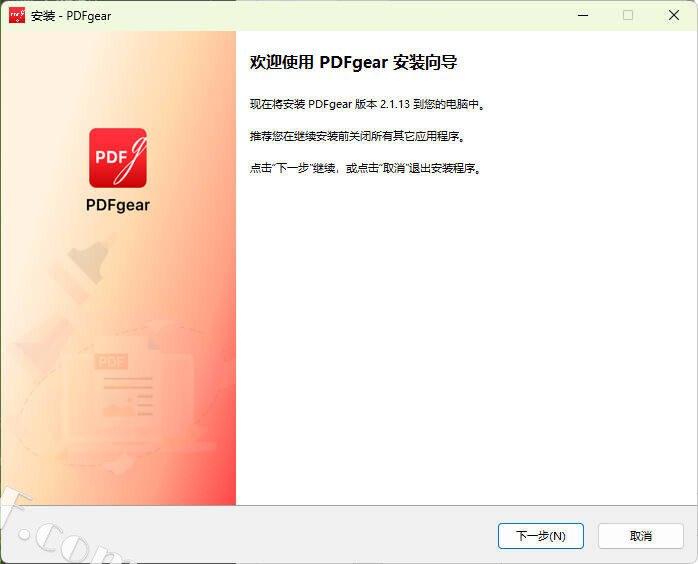Click the red PDFgear logo

click(x=118, y=158)
